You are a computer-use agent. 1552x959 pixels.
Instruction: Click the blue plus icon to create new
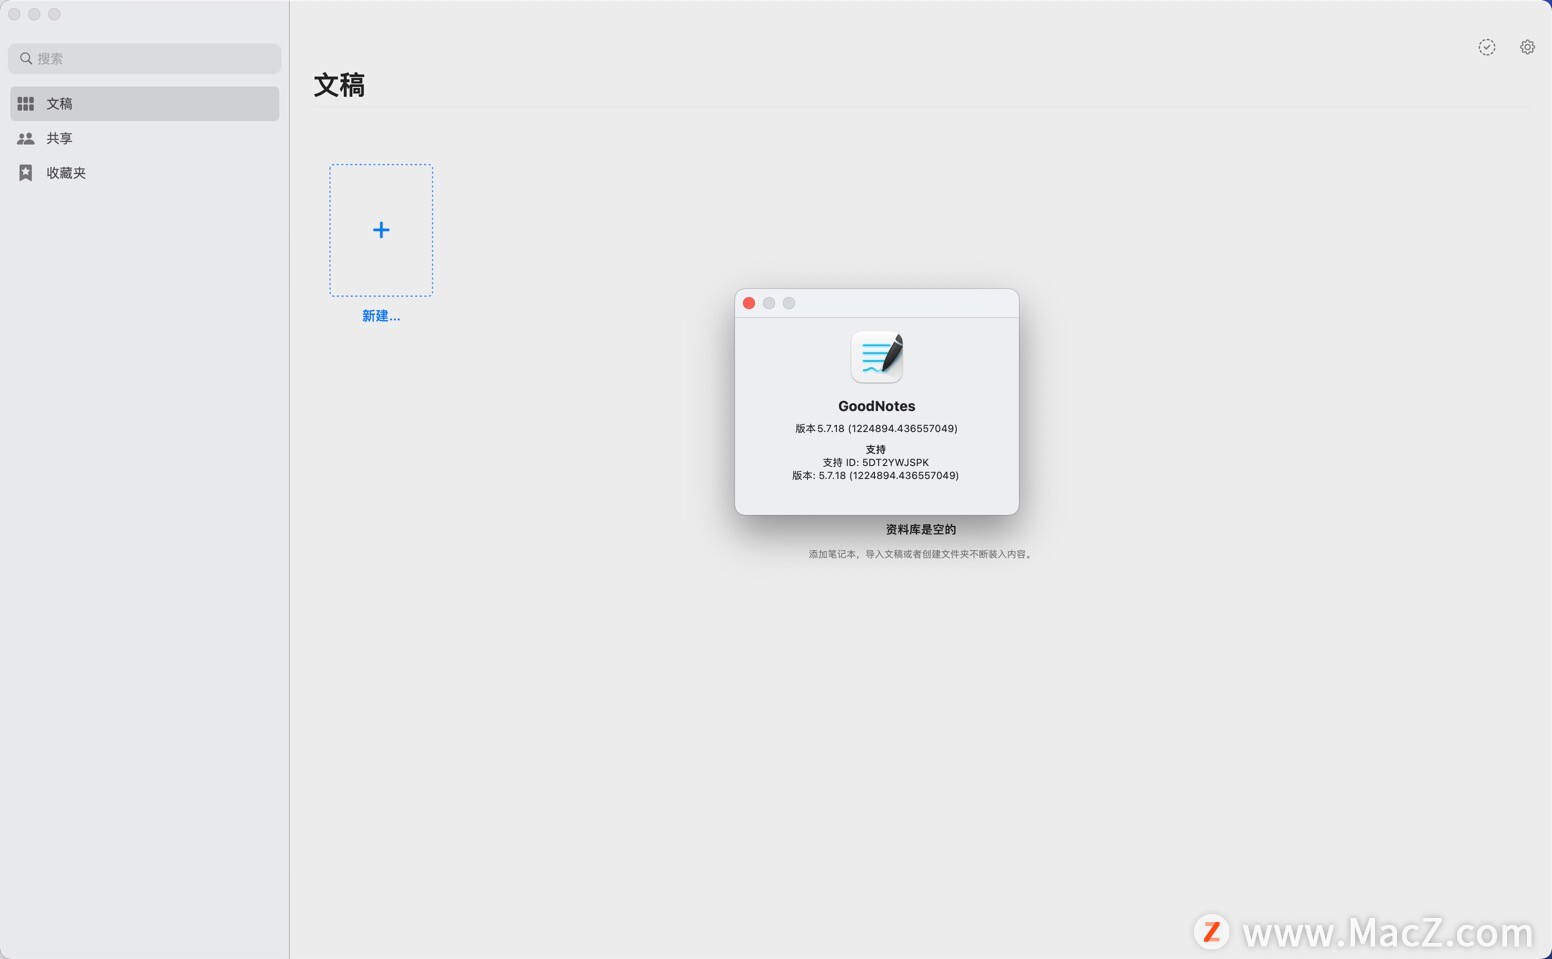(381, 230)
